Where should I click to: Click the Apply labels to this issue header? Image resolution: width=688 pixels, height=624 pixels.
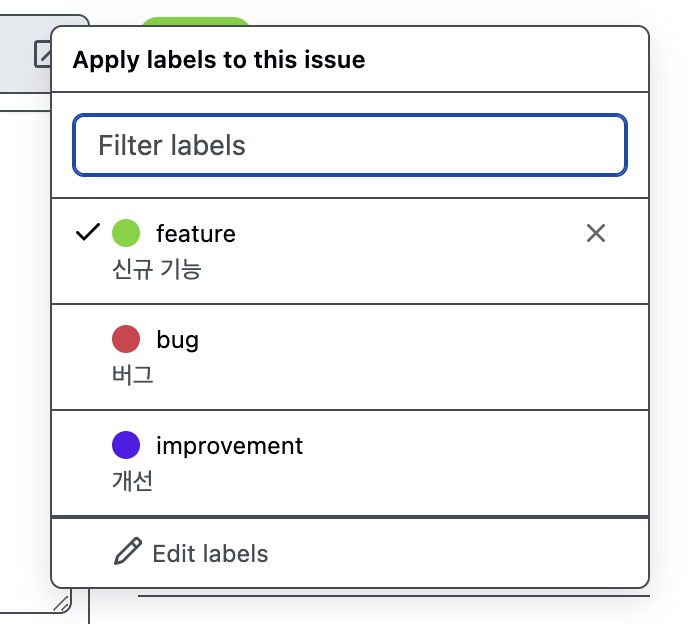tap(219, 60)
